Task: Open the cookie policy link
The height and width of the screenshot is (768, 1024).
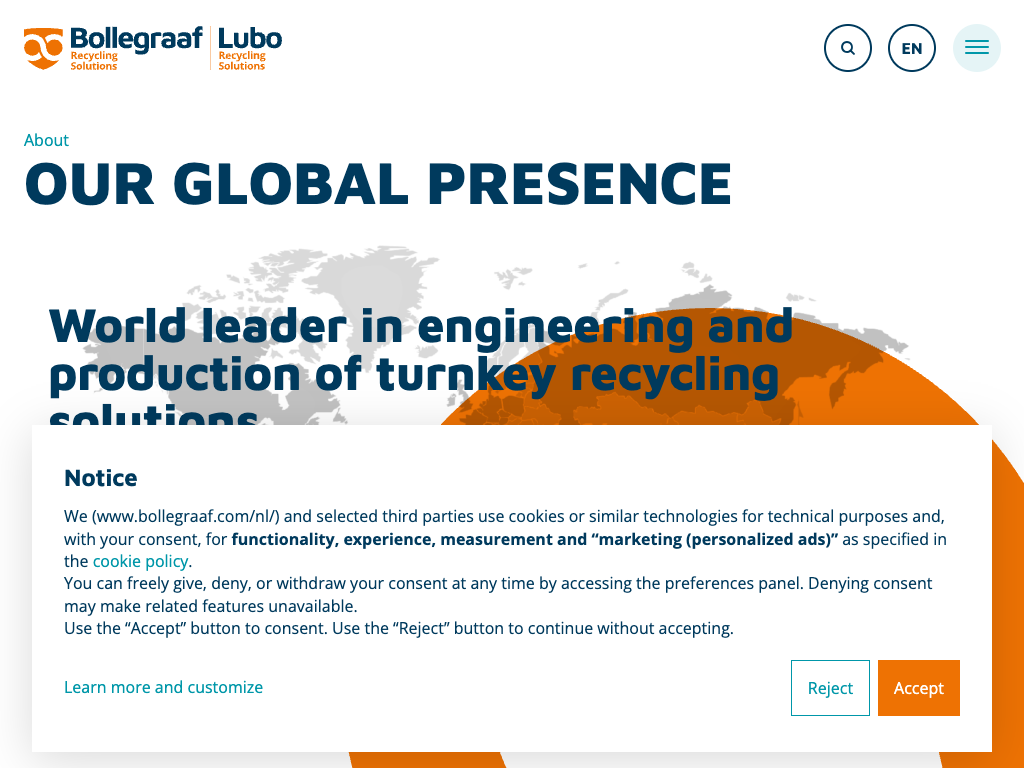Action: point(140,561)
